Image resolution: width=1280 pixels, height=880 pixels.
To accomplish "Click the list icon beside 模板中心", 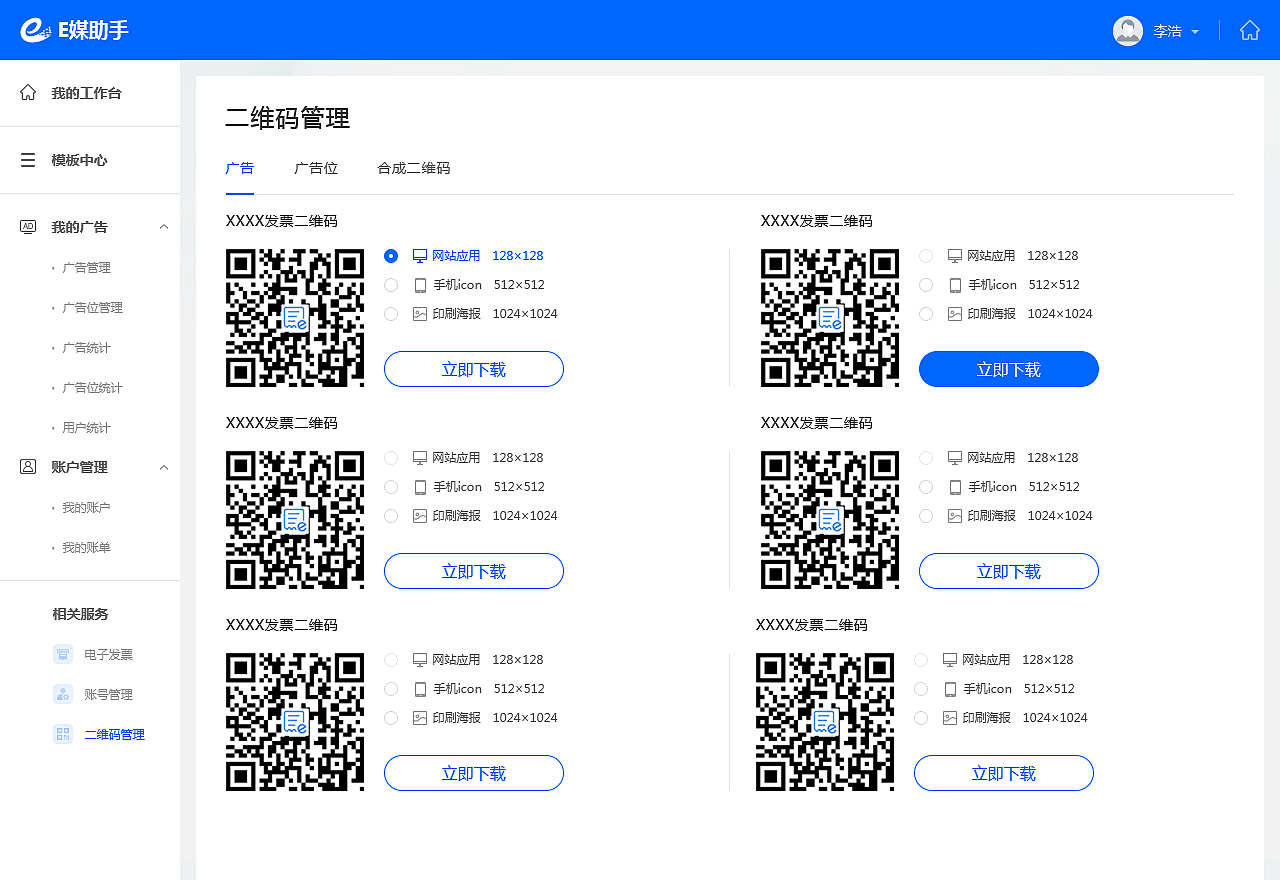I will click(x=28, y=160).
